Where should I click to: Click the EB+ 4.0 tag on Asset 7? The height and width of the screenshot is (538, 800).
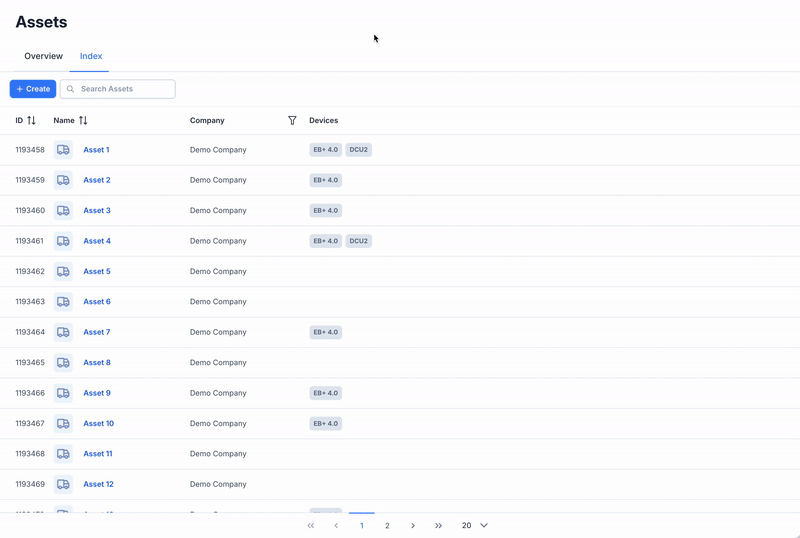(x=325, y=332)
